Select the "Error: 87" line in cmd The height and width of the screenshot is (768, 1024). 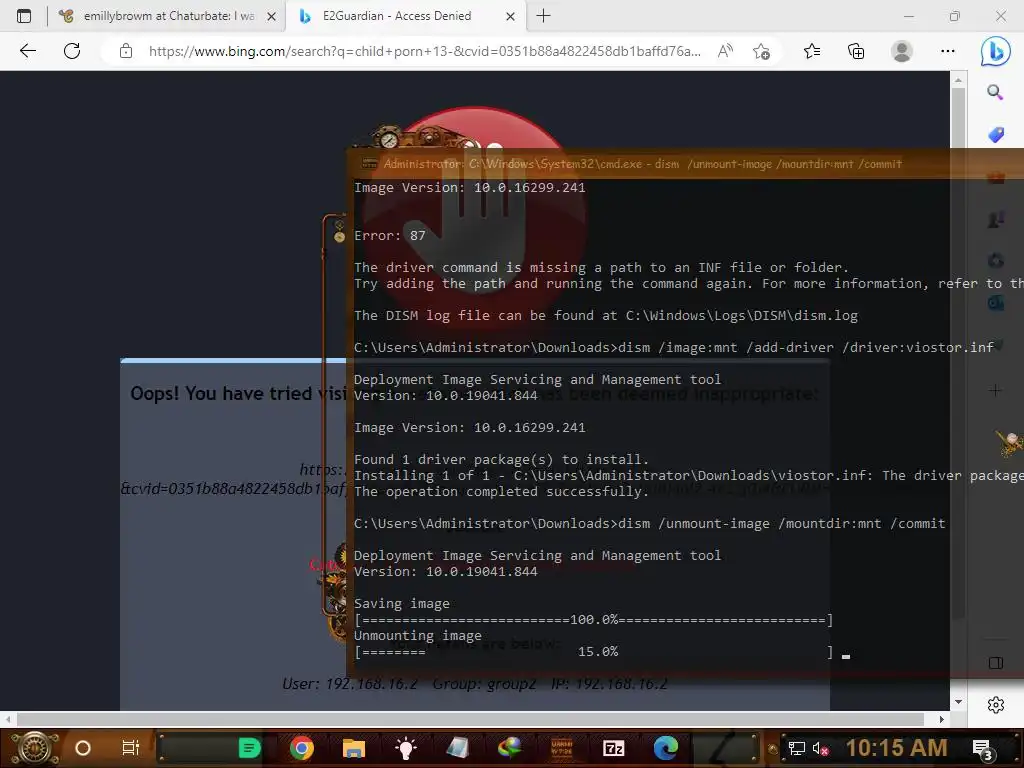click(x=389, y=236)
